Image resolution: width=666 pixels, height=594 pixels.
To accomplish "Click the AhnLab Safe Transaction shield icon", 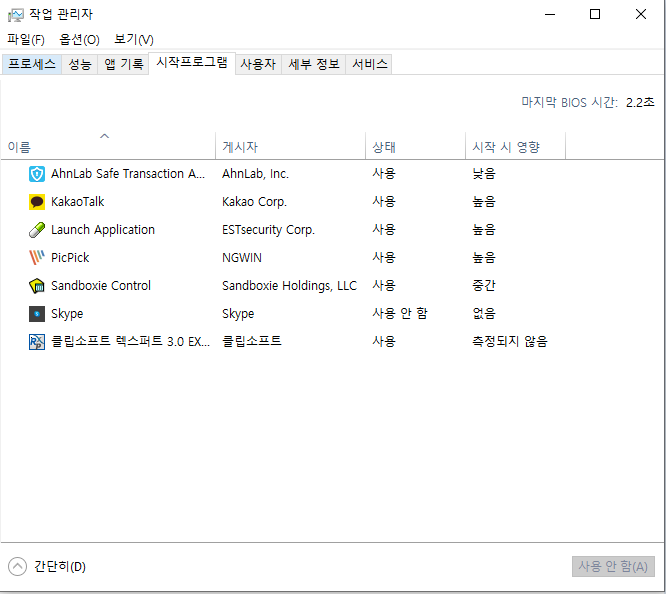I will (x=37, y=173).
